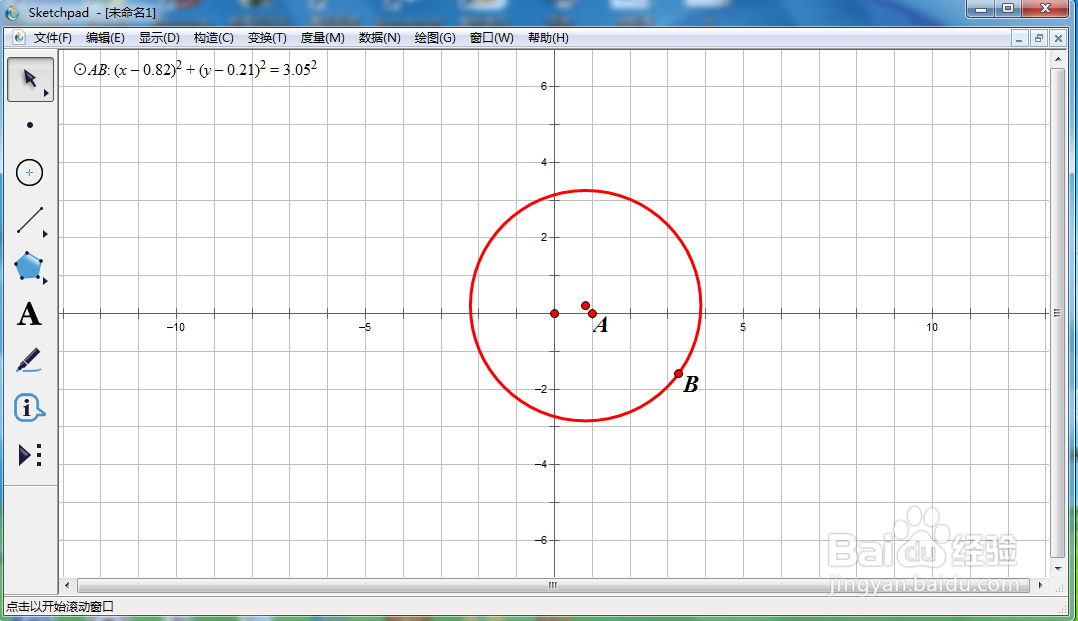Select the origin point of the axes

pos(555,314)
